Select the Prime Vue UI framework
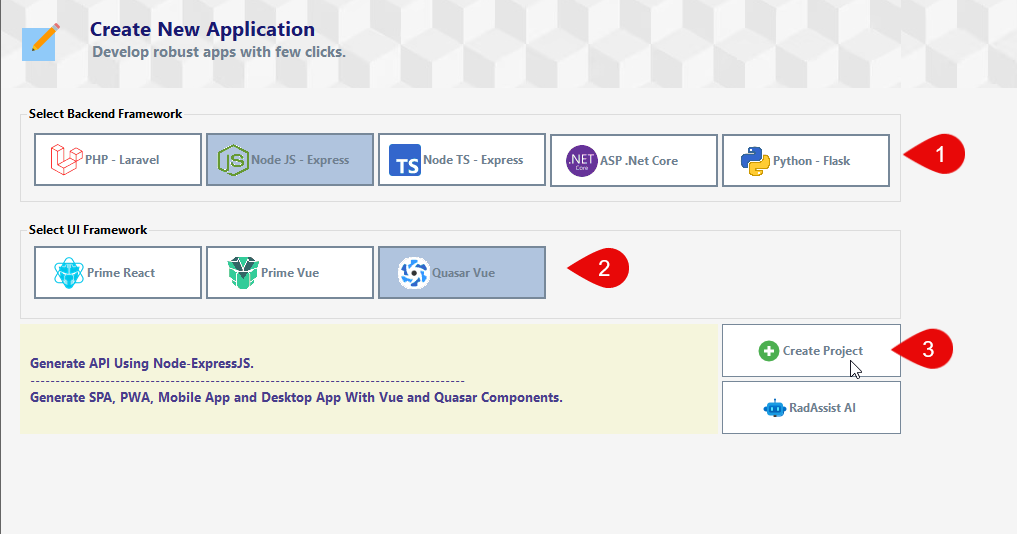 (290, 273)
